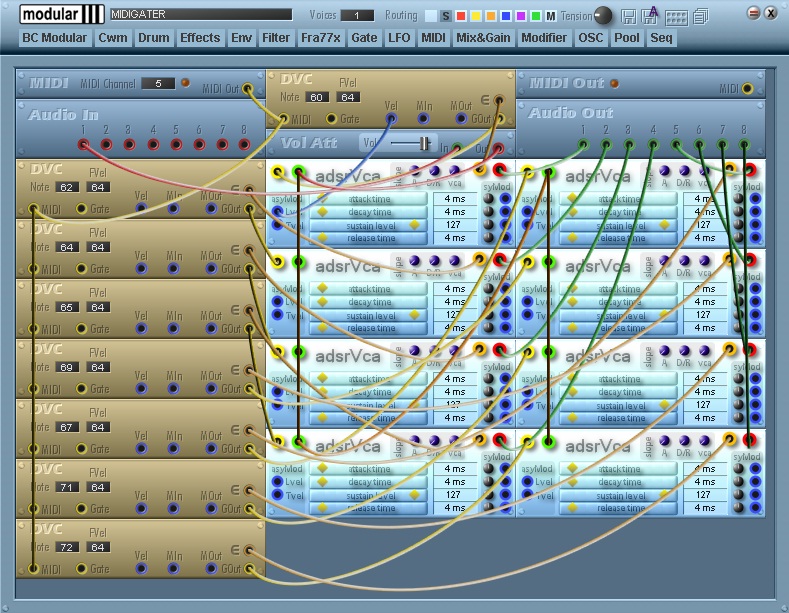
Task: Expand the Filter module list
Action: coord(276,38)
